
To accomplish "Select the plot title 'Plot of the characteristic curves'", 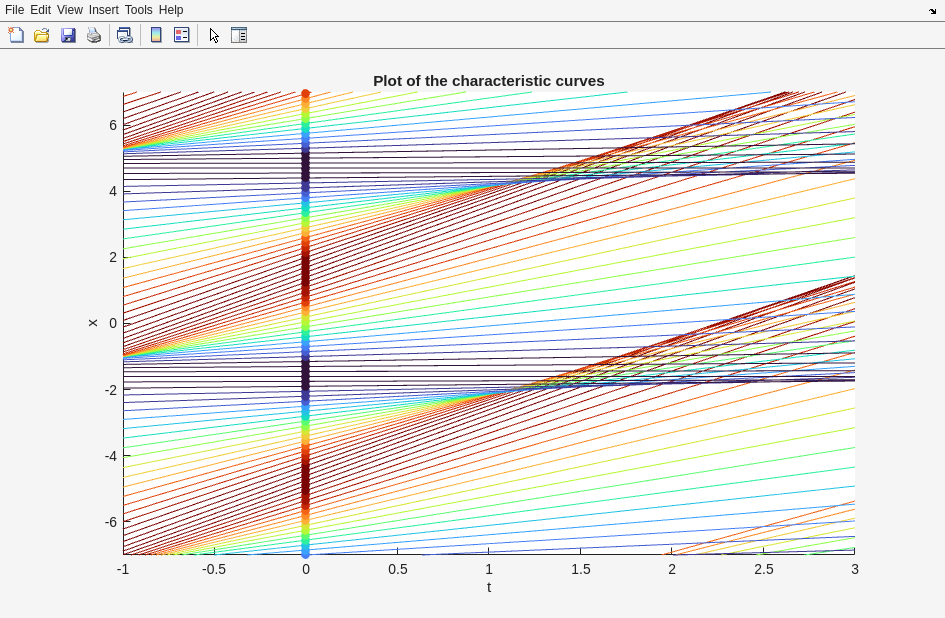I will pyautogui.click(x=488, y=81).
